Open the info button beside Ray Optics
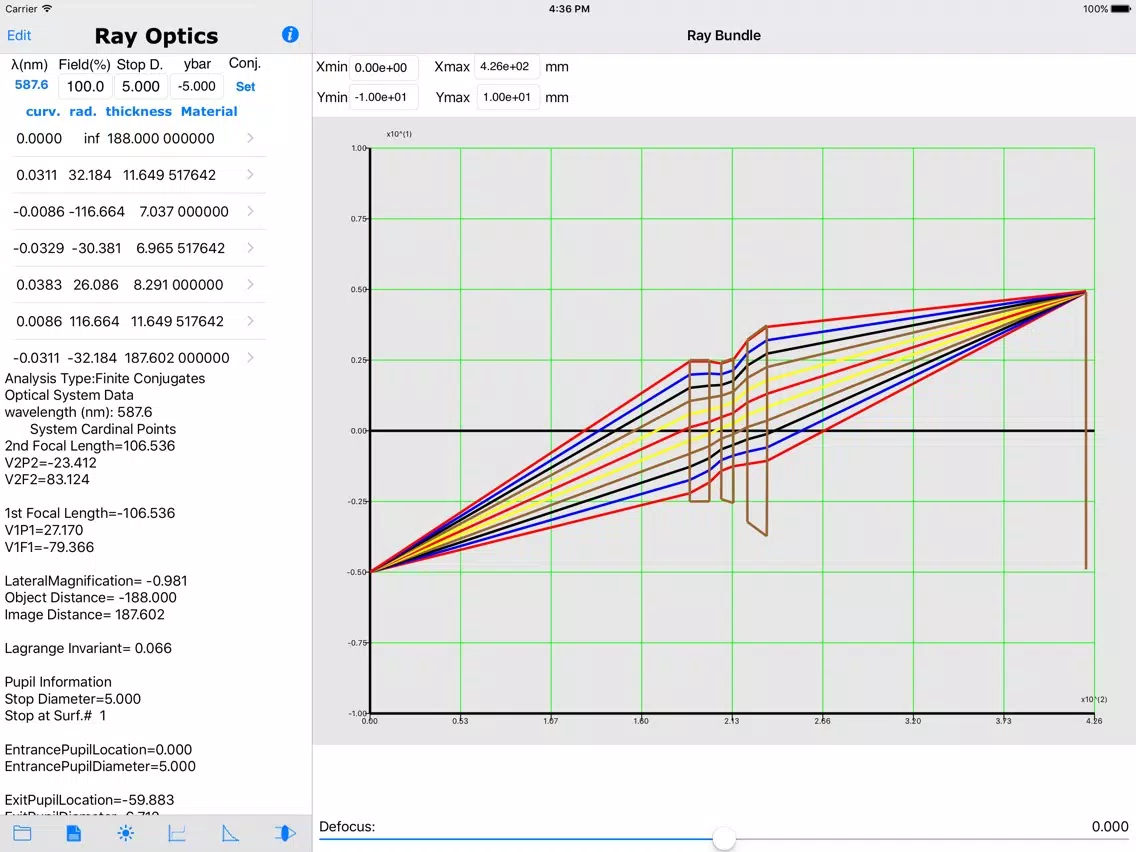This screenshot has width=1136, height=852. 290,35
